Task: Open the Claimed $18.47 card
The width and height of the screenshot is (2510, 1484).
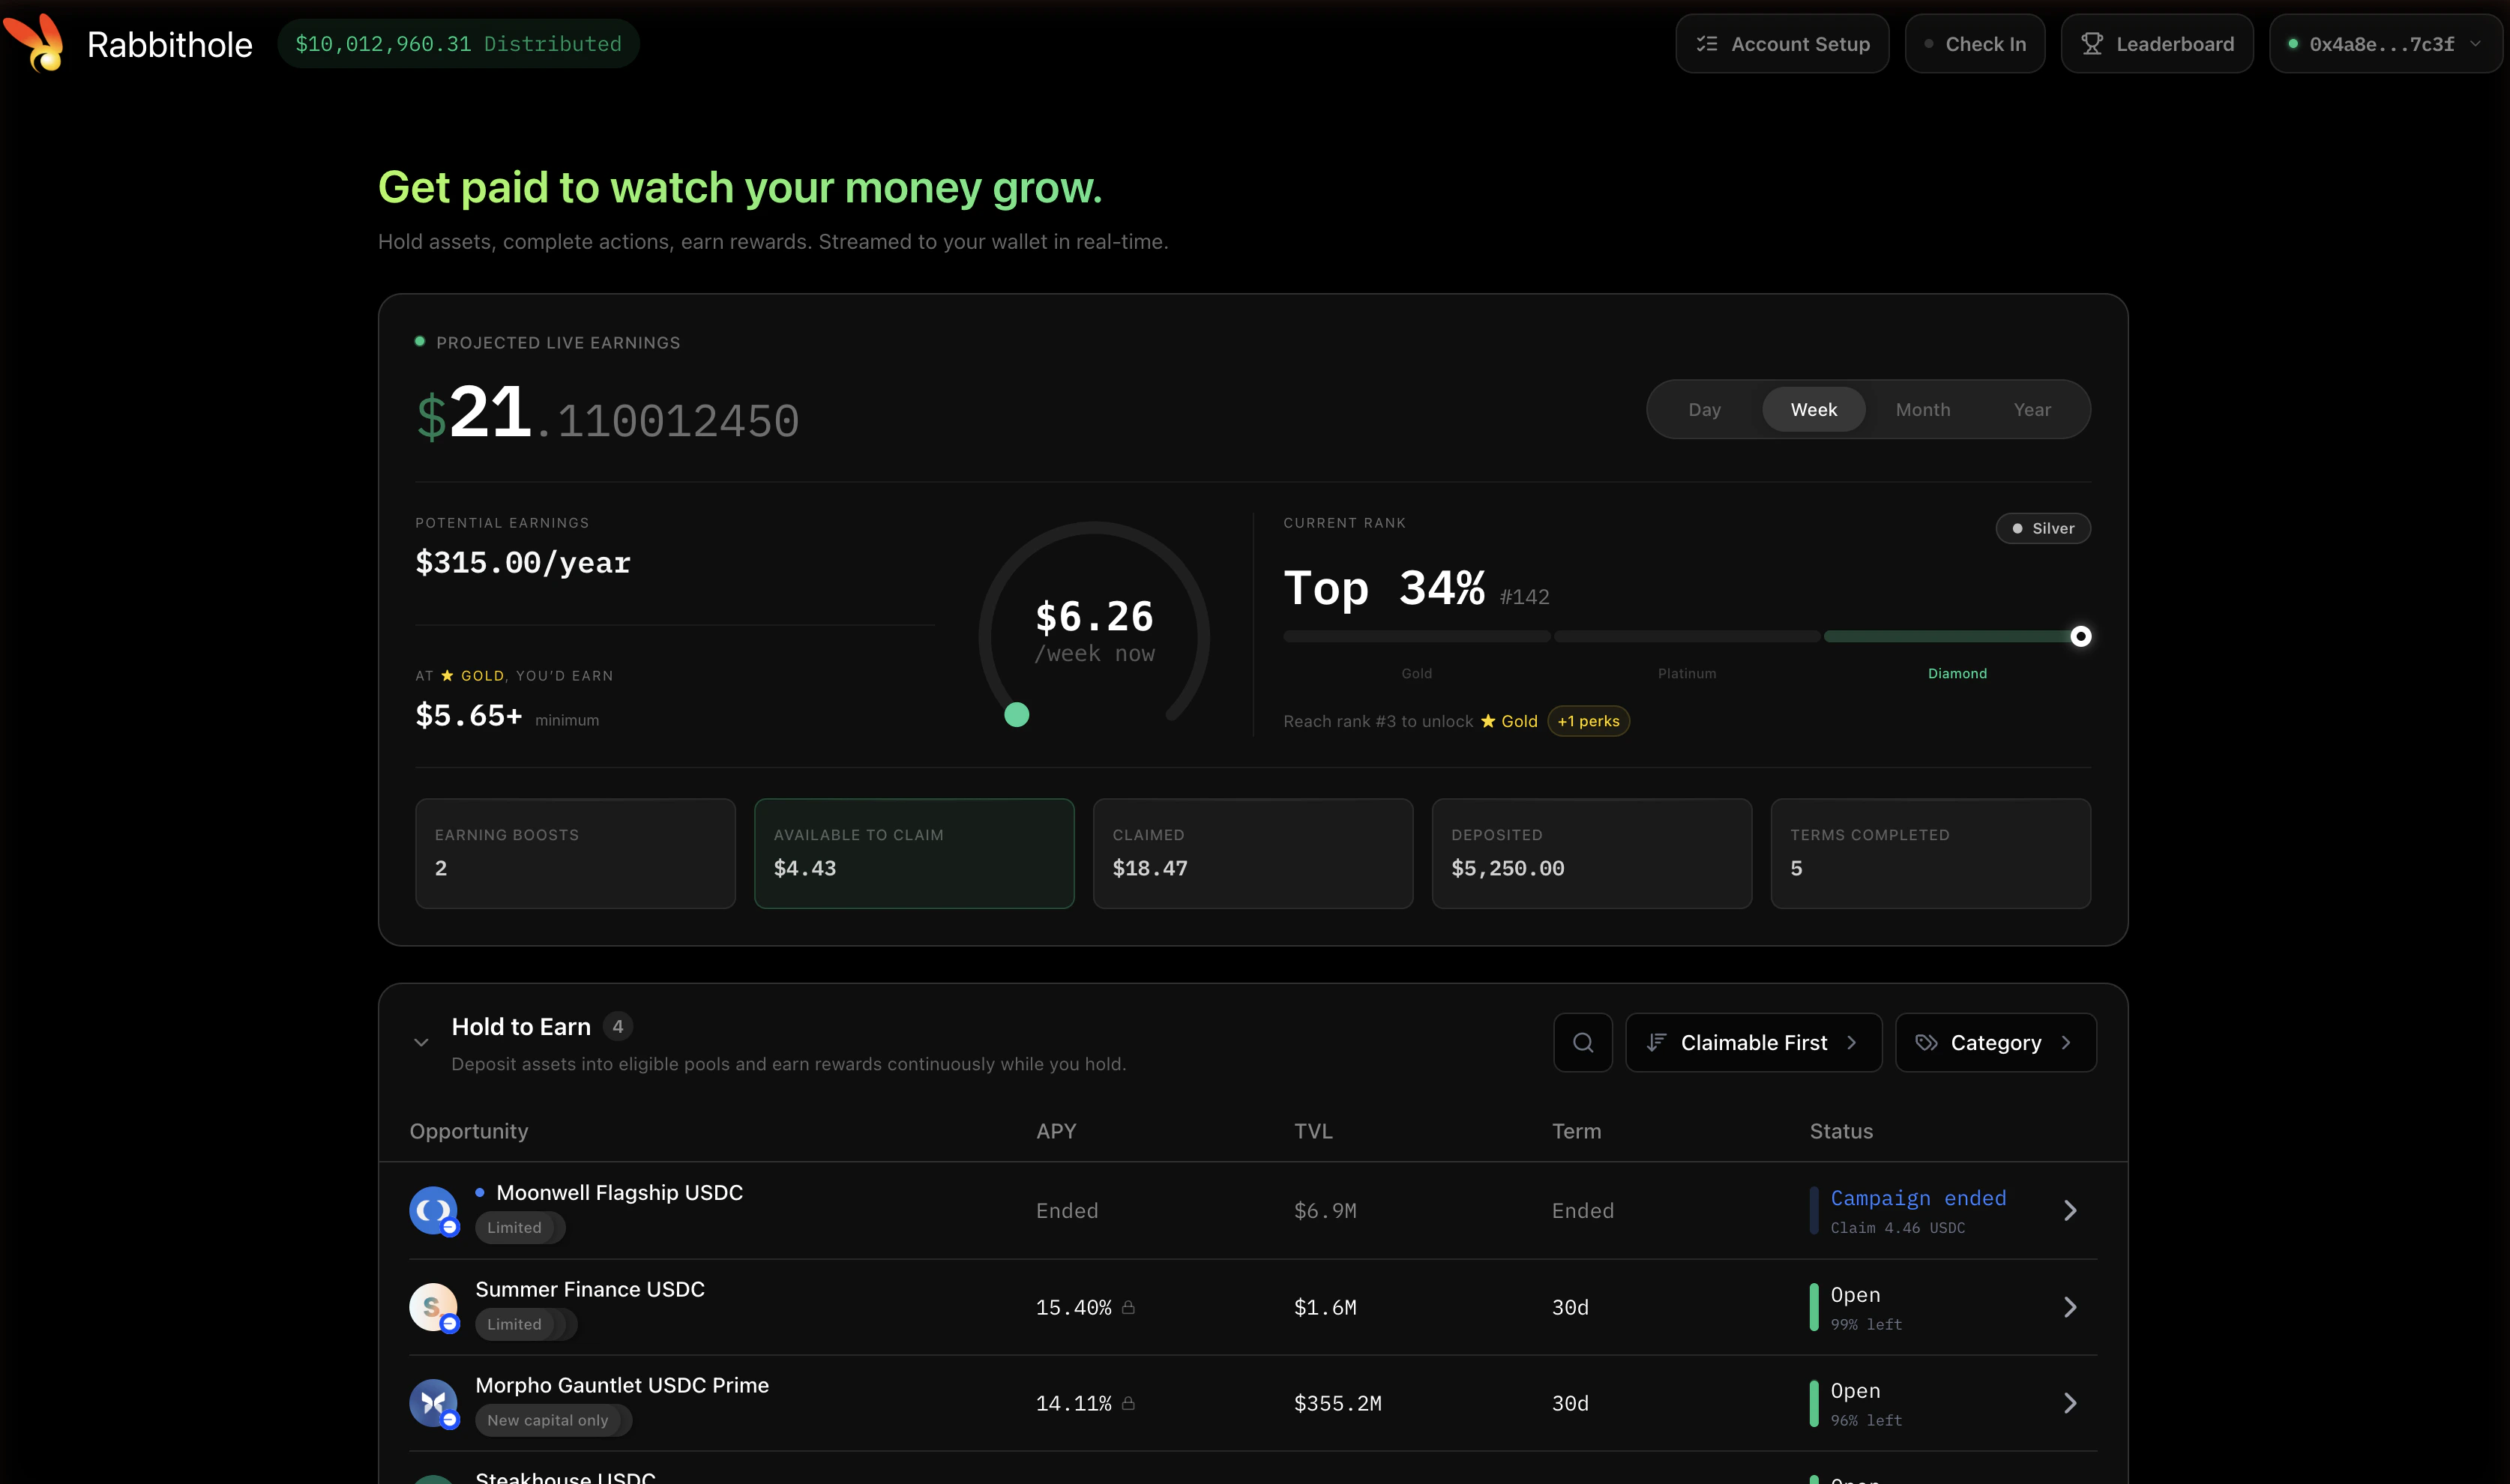Action: pos(1253,853)
